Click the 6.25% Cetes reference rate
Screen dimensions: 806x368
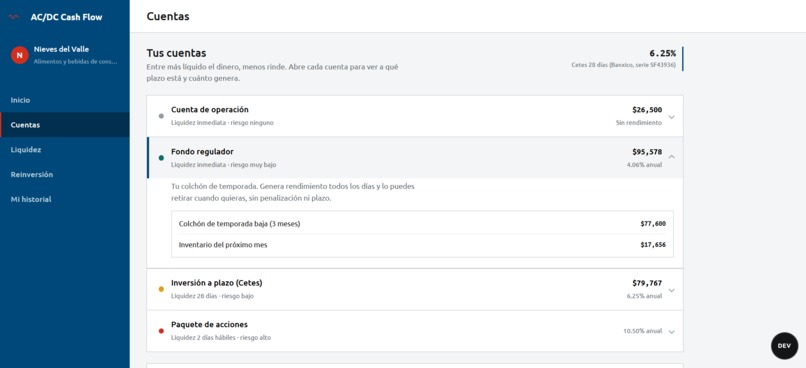pyautogui.click(x=663, y=53)
